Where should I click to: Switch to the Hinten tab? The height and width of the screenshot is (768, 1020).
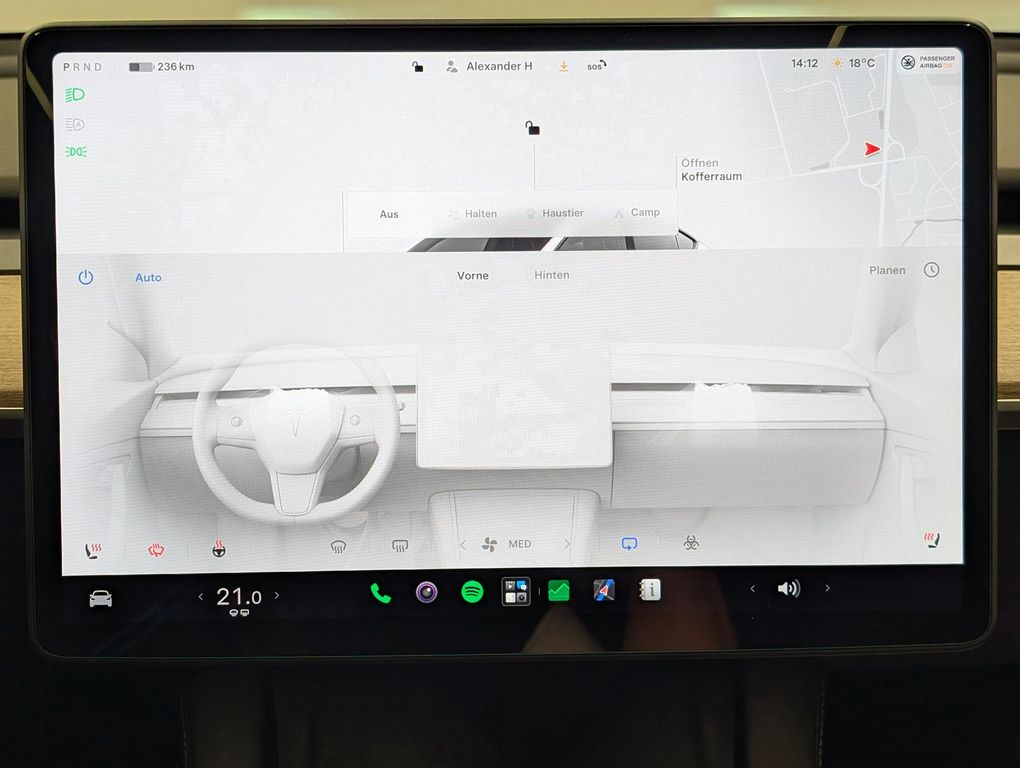(552, 275)
